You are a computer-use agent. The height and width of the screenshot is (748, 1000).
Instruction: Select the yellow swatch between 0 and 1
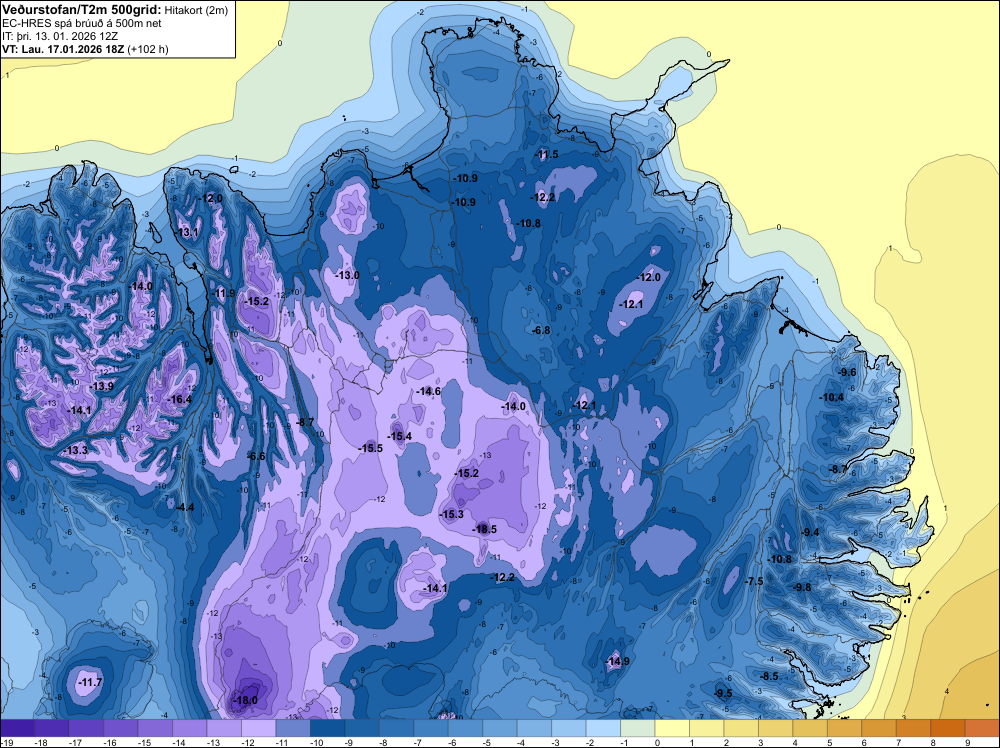pyautogui.click(x=672, y=728)
